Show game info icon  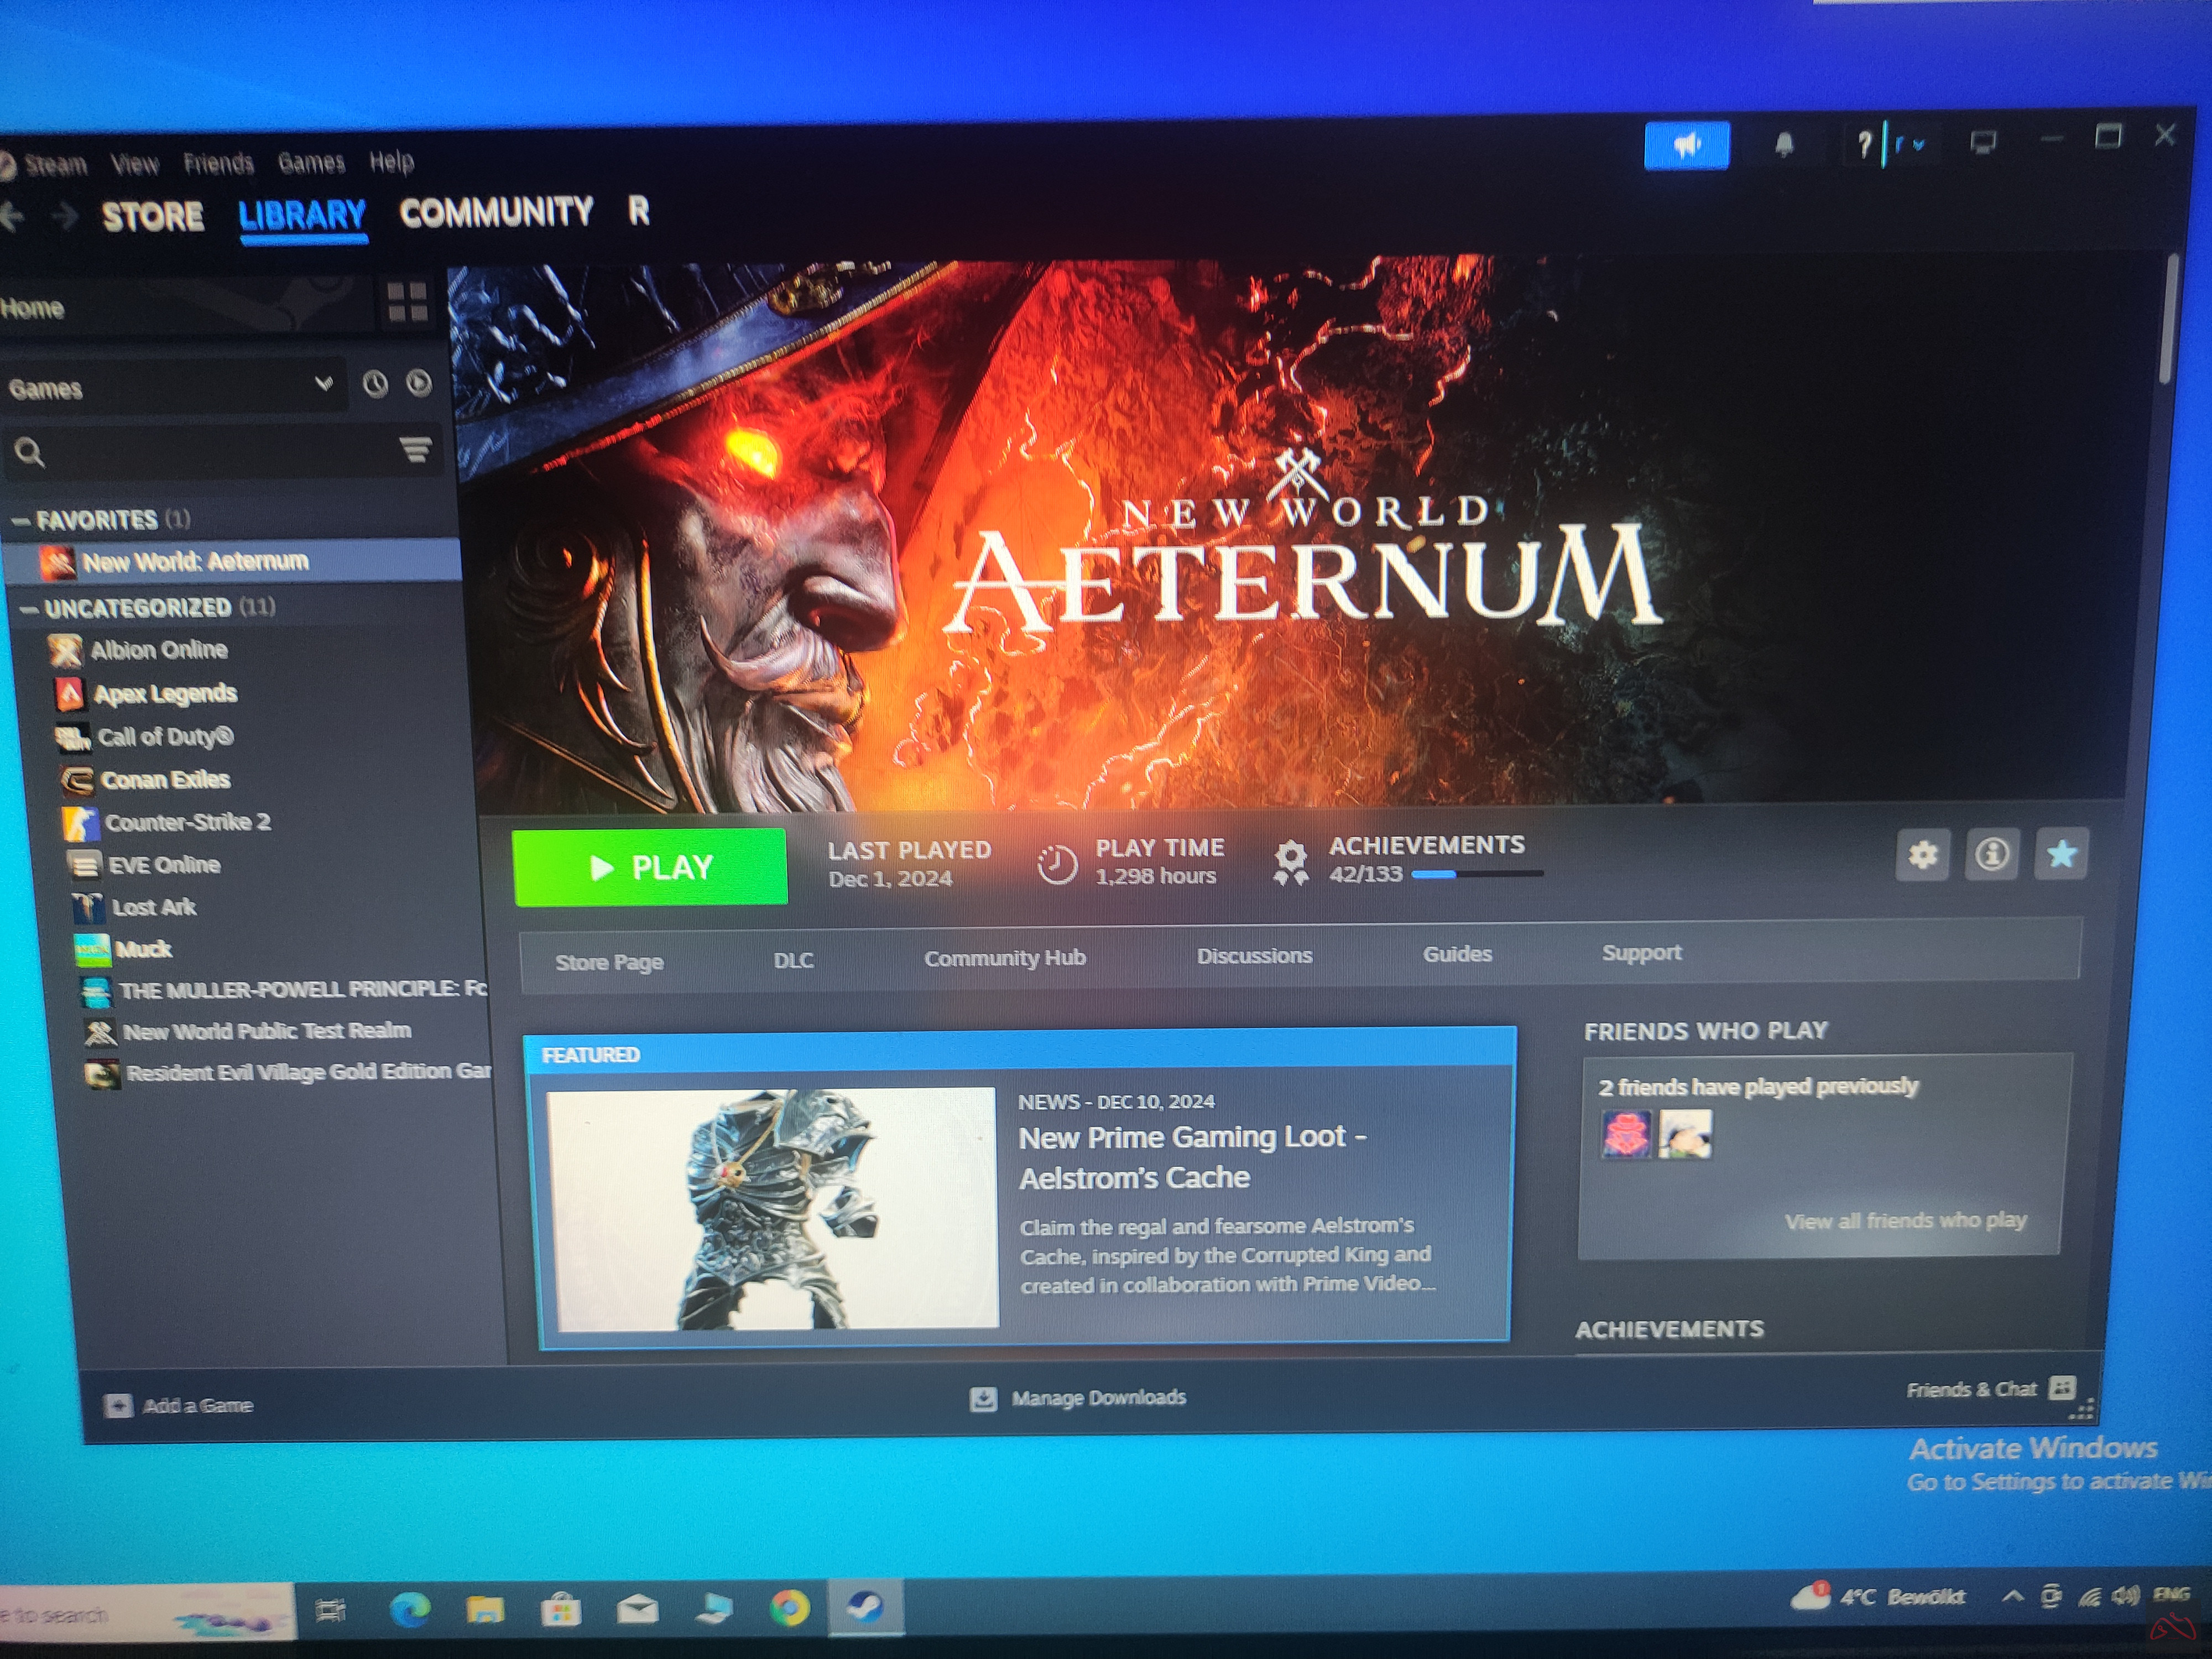[x=1991, y=854]
